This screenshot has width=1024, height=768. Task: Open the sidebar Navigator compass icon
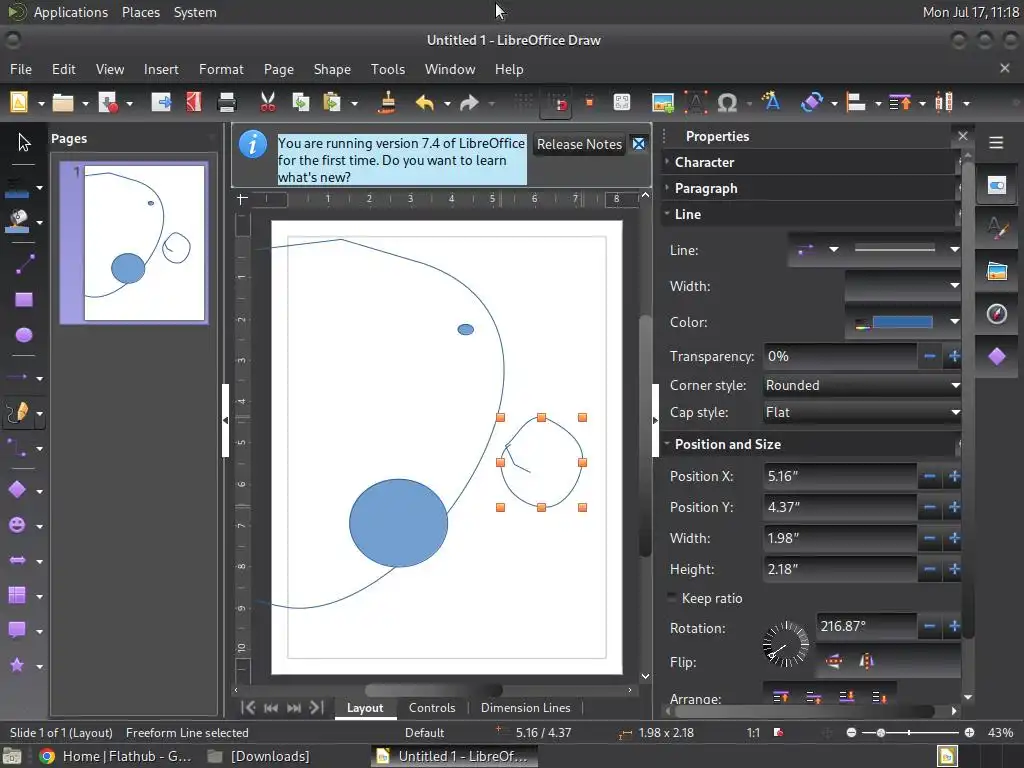click(997, 313)
